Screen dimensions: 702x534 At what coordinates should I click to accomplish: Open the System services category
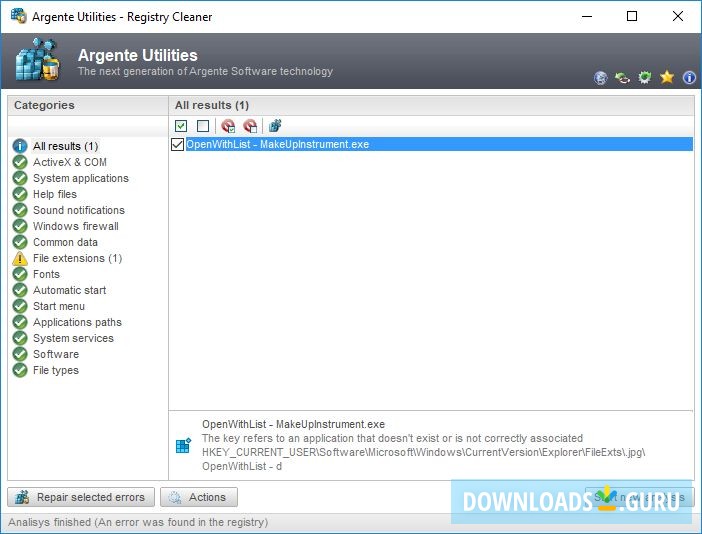click(x=73, y=338)
